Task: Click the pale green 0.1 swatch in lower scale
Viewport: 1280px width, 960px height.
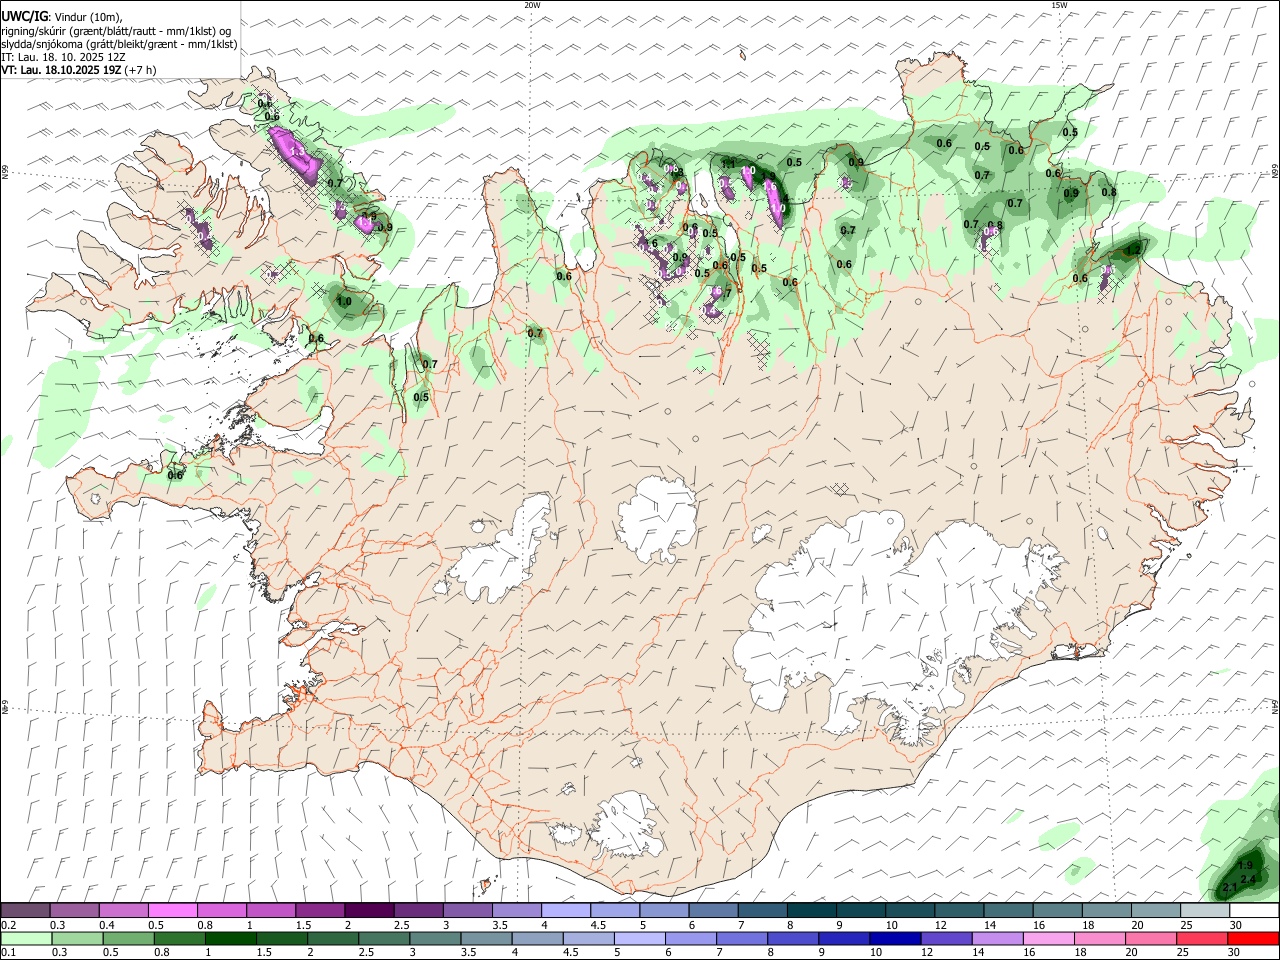Action: click(x=27, y=939)
